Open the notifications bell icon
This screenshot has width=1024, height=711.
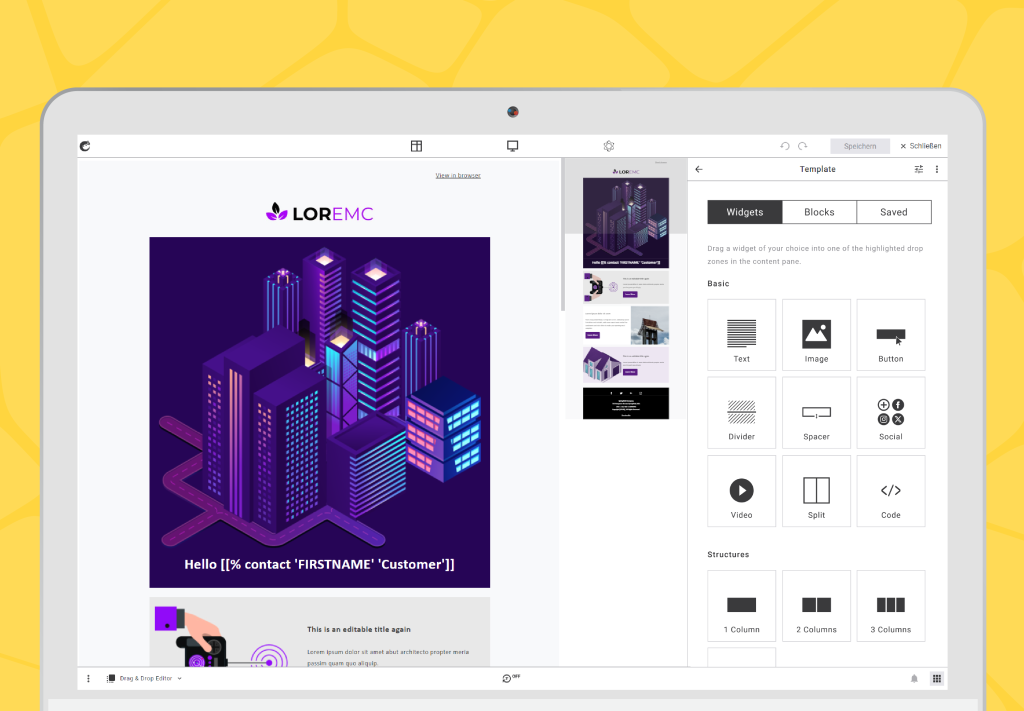pos(914,679)
